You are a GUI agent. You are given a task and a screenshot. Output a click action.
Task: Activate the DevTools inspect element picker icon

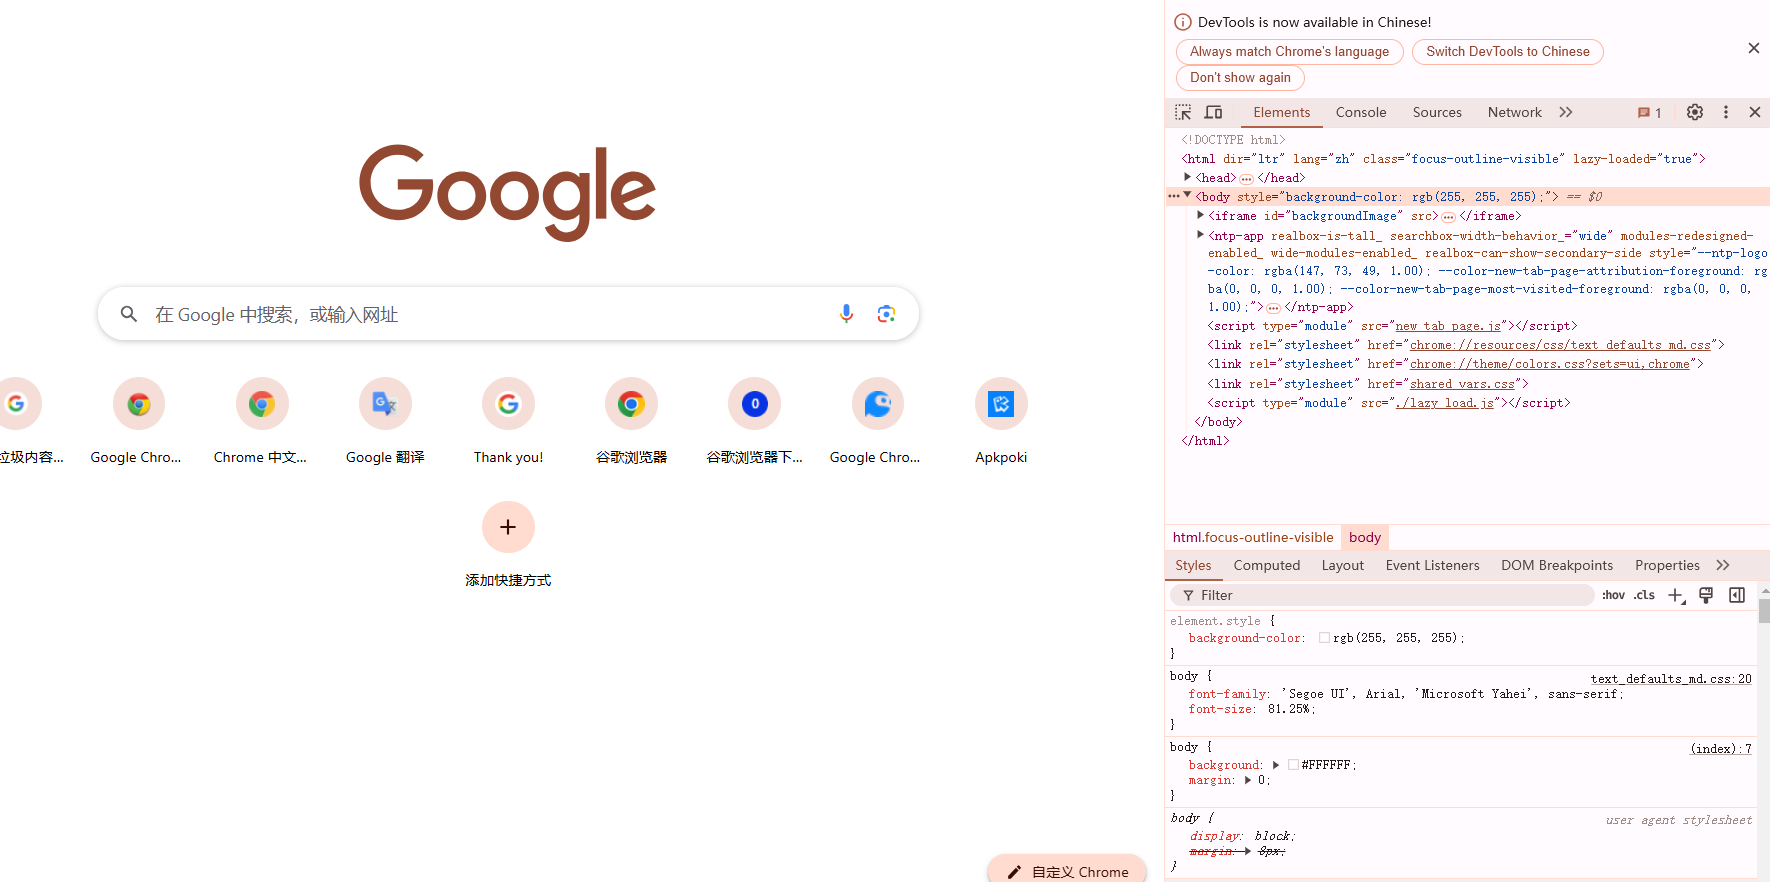[x=1183, y=112]
